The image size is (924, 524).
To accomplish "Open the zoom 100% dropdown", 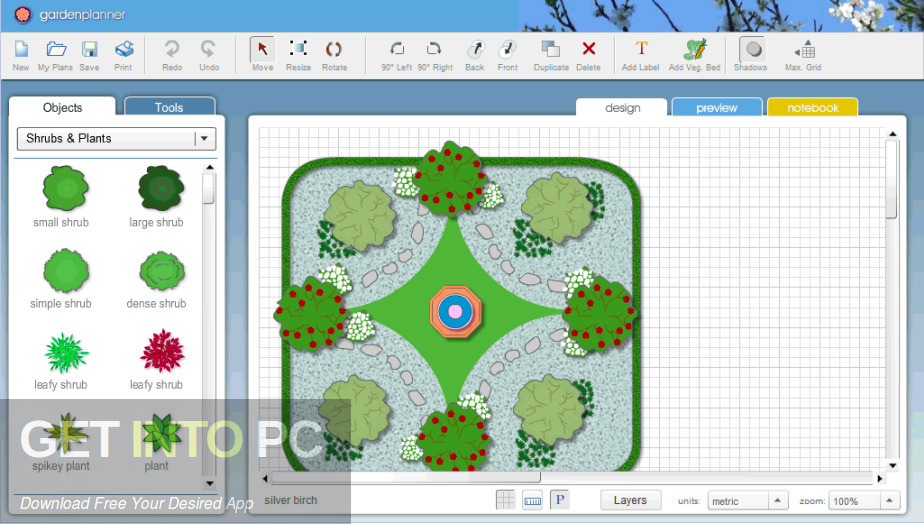I will click(x=864, y=500).
